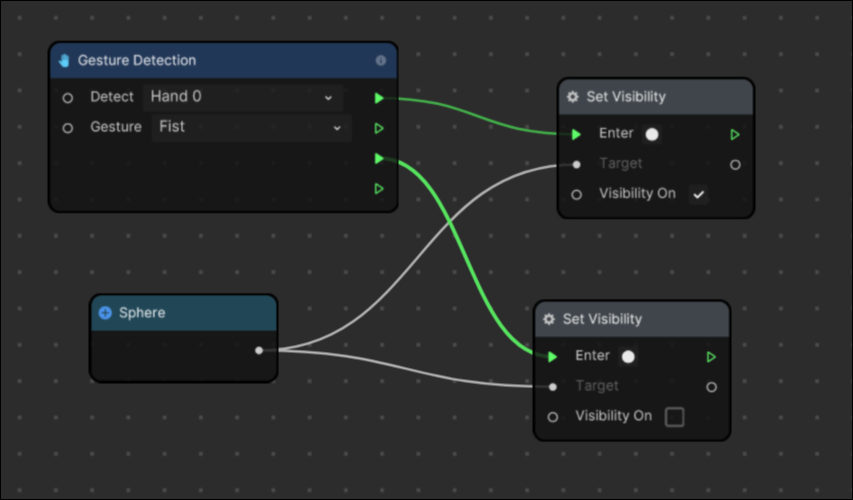Image resolution: width=853 pixels, height=500 pixels.
Task: Click the exit trigger output on upper Set Visibility
Action: pyautogui.click(x=734, y=134)
